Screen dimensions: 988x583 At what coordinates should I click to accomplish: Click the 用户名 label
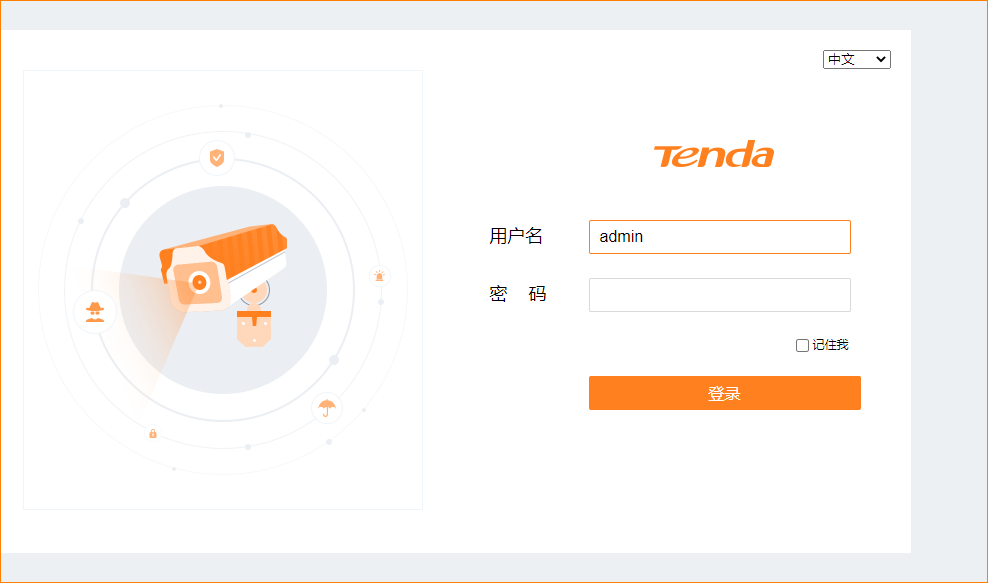tap(516, 236)
